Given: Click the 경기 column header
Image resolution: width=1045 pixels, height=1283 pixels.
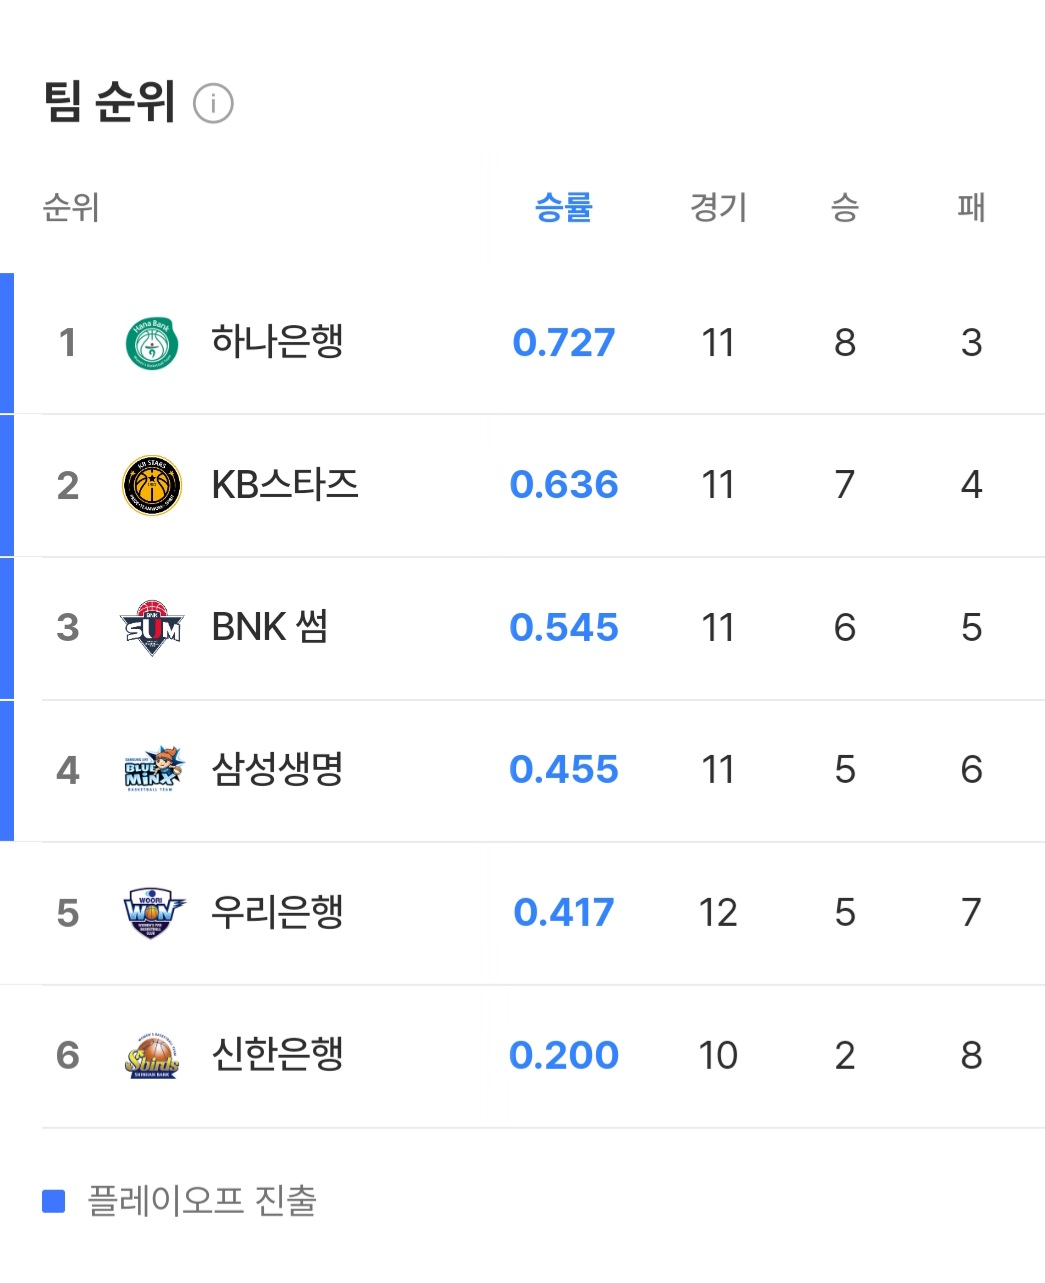Looking at the screenshot, I should point(718,207).
